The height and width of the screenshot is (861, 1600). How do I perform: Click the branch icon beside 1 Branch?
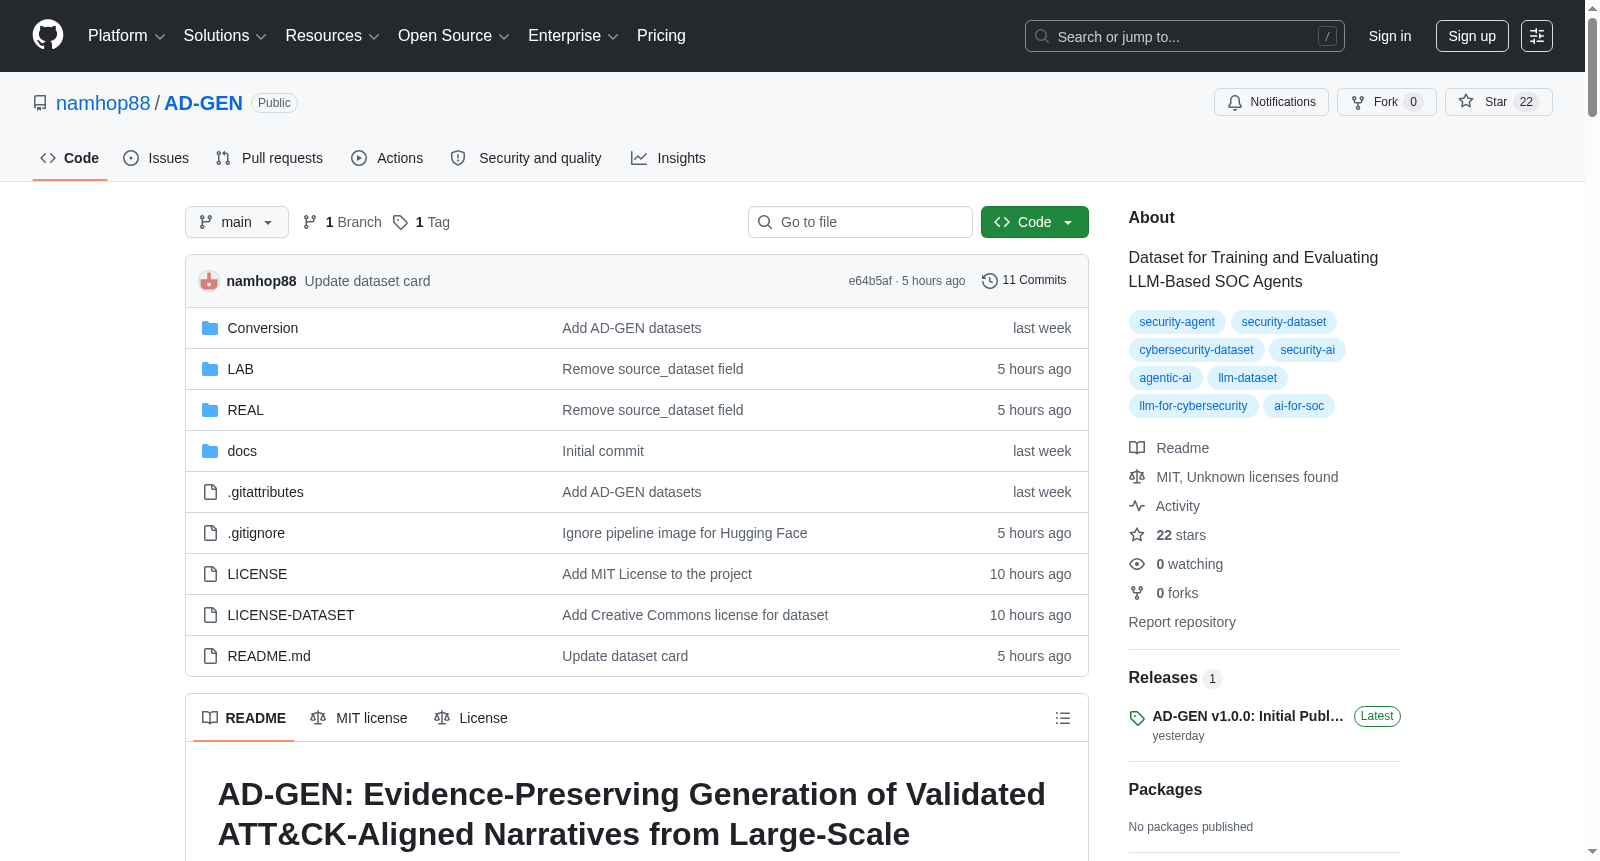tap(310, 222)
